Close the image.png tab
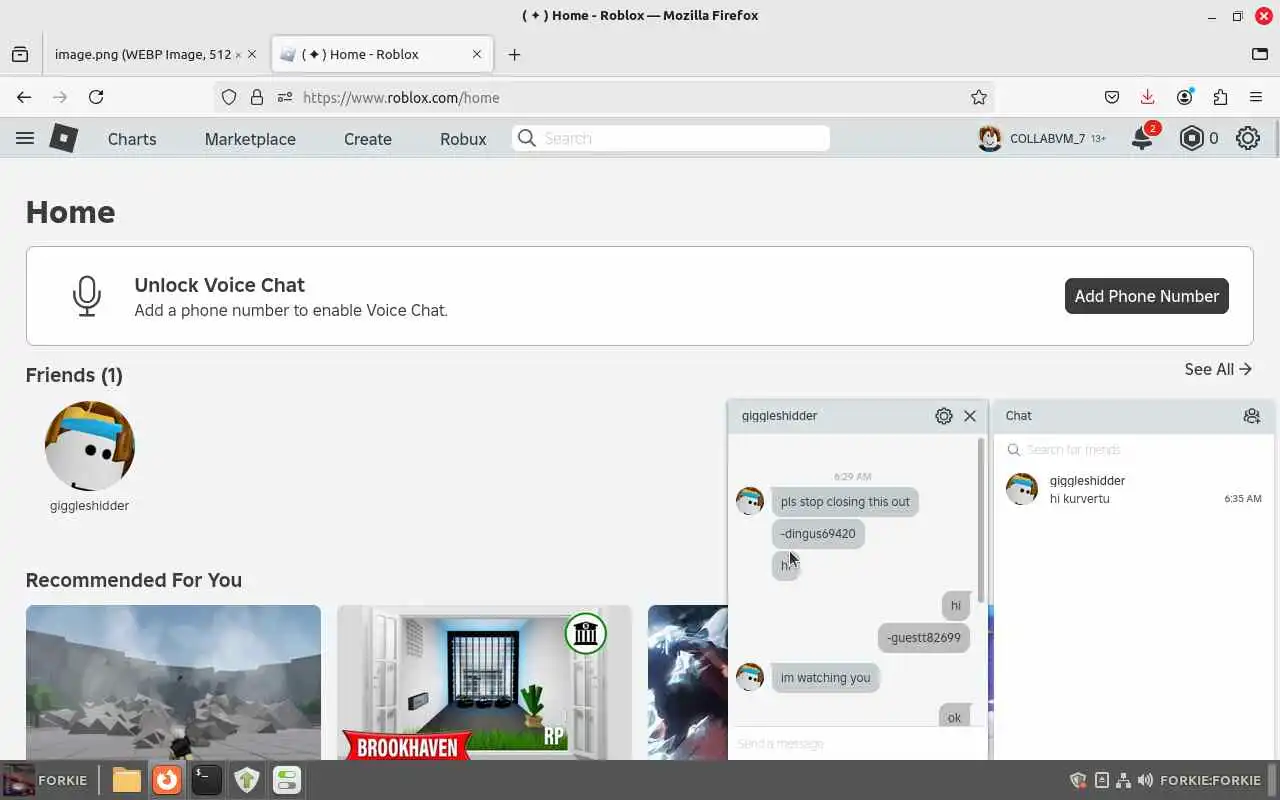This screenshot has height=800, width=1280. click(x=252, y=54)
